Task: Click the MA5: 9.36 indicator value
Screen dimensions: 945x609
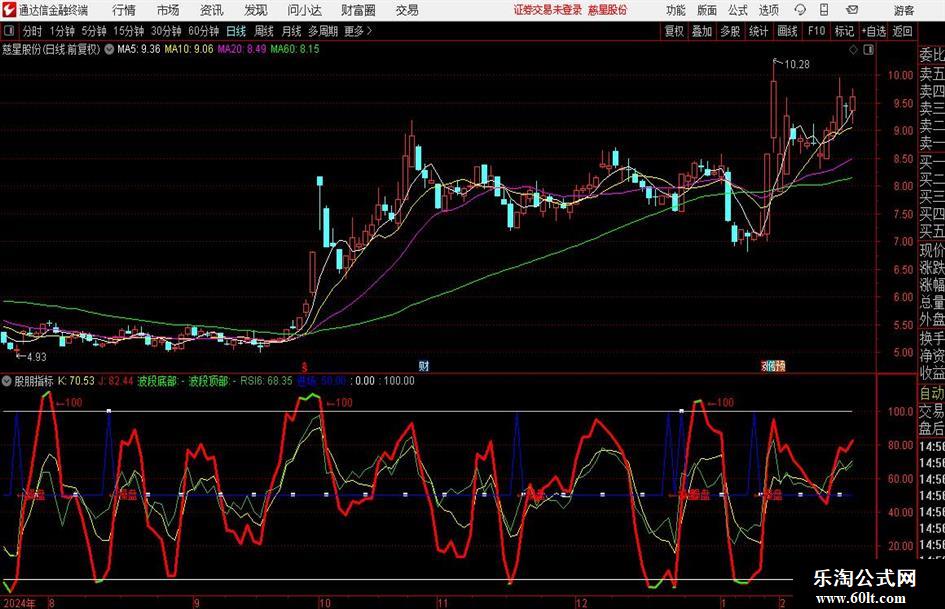Action: click(139, 49)
